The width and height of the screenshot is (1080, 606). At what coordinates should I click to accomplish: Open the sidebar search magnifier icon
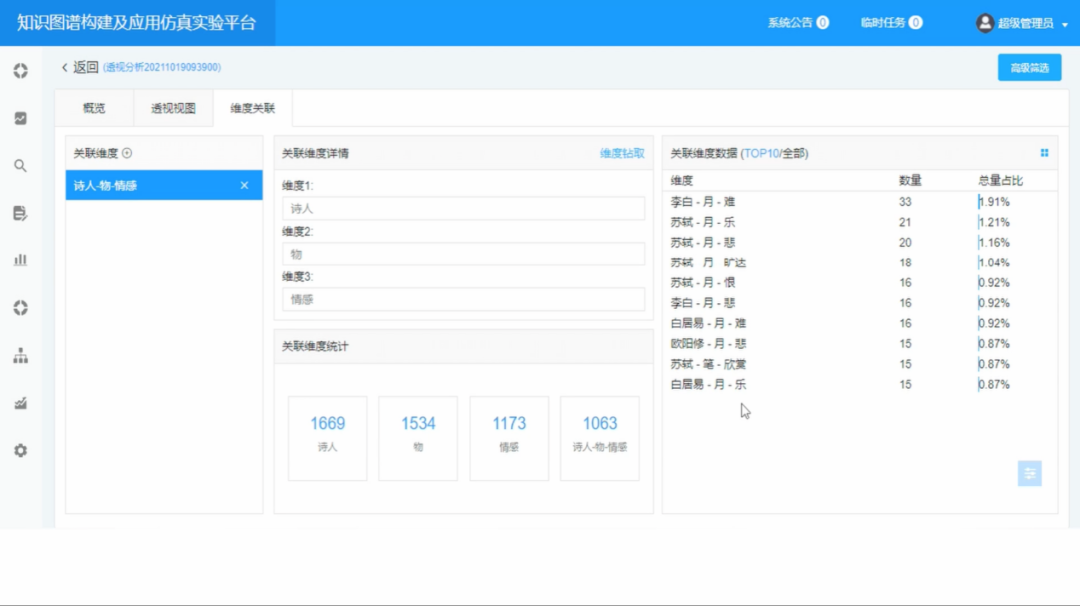(x=21, y=166)
